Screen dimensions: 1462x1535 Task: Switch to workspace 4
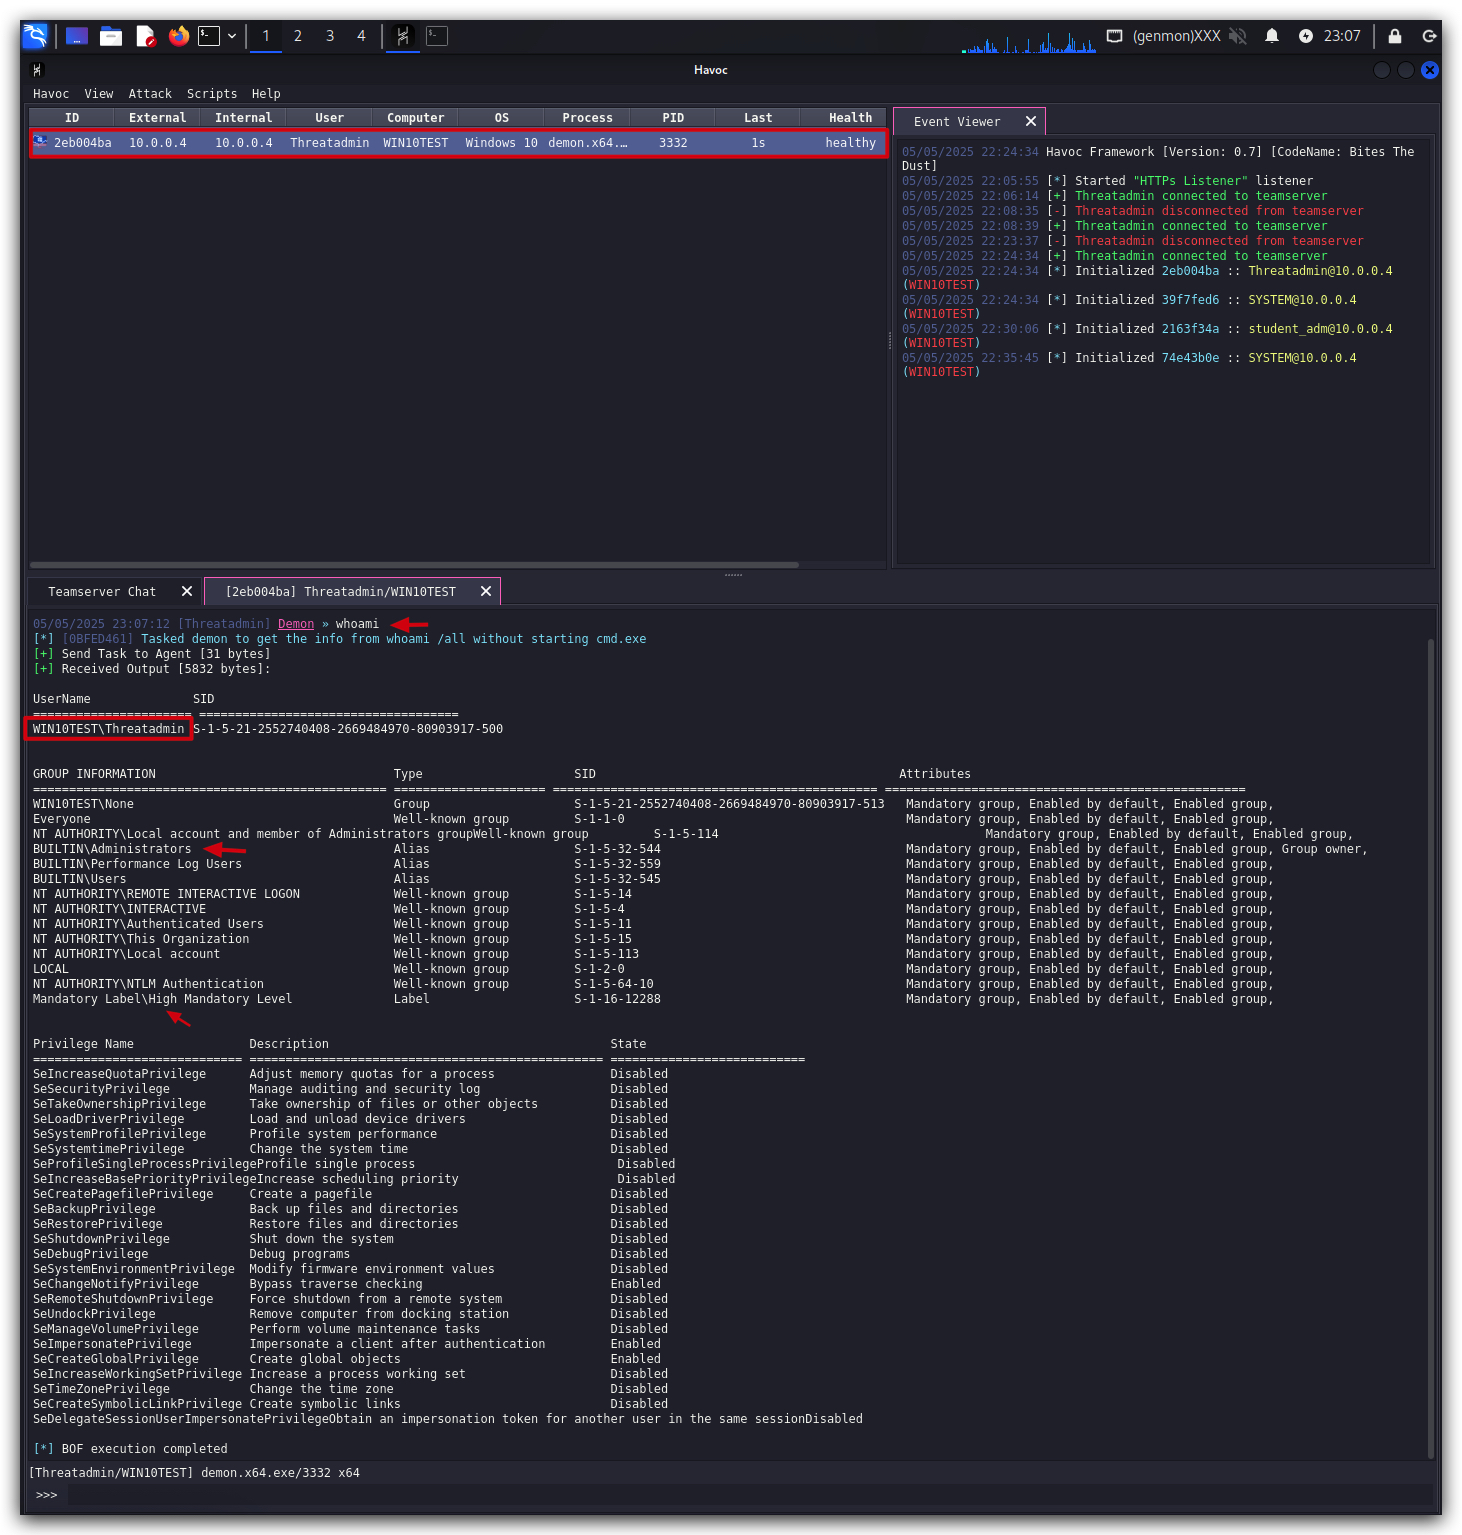362,36
